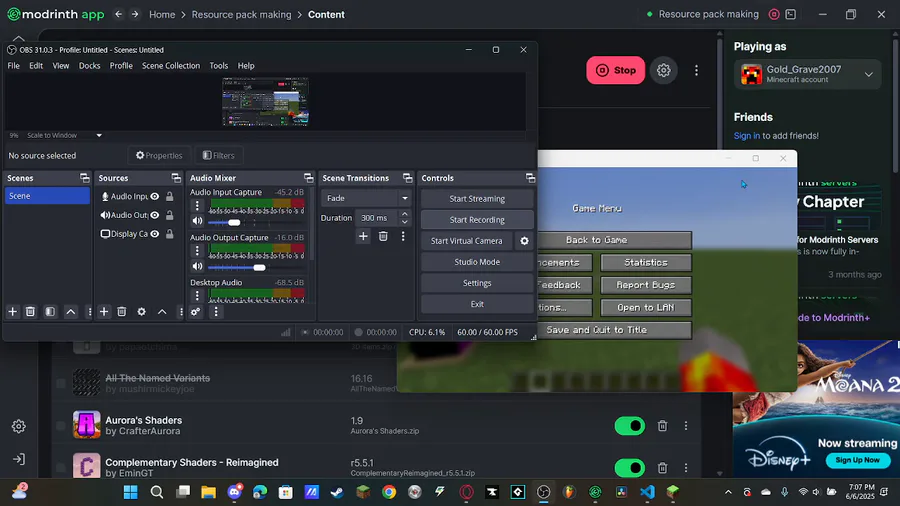Hide Audio Input source with eye icon
Viewport: 900px width, 506px height.
click(154, 196)
